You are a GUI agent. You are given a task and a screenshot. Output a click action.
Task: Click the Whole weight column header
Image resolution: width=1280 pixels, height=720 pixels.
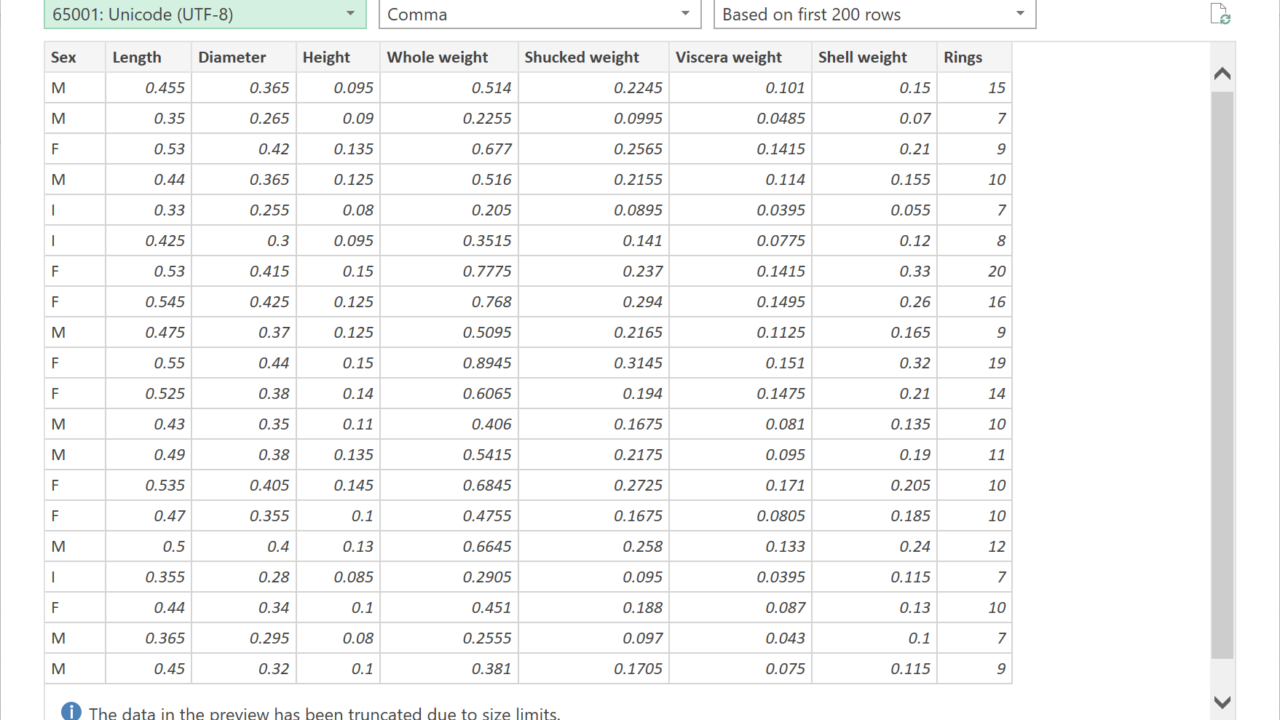[x=448, y=57]
